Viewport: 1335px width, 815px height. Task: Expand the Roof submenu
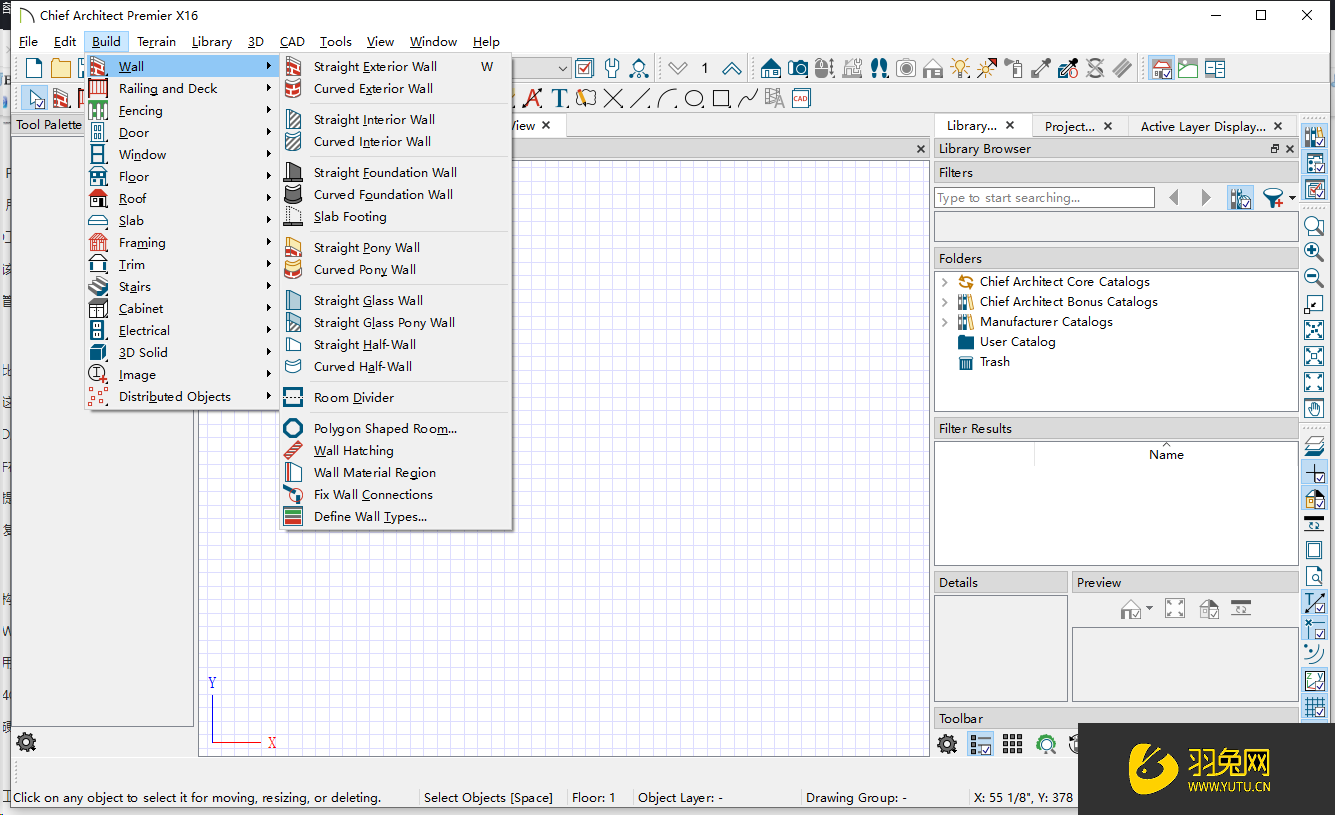pos(181,199)
